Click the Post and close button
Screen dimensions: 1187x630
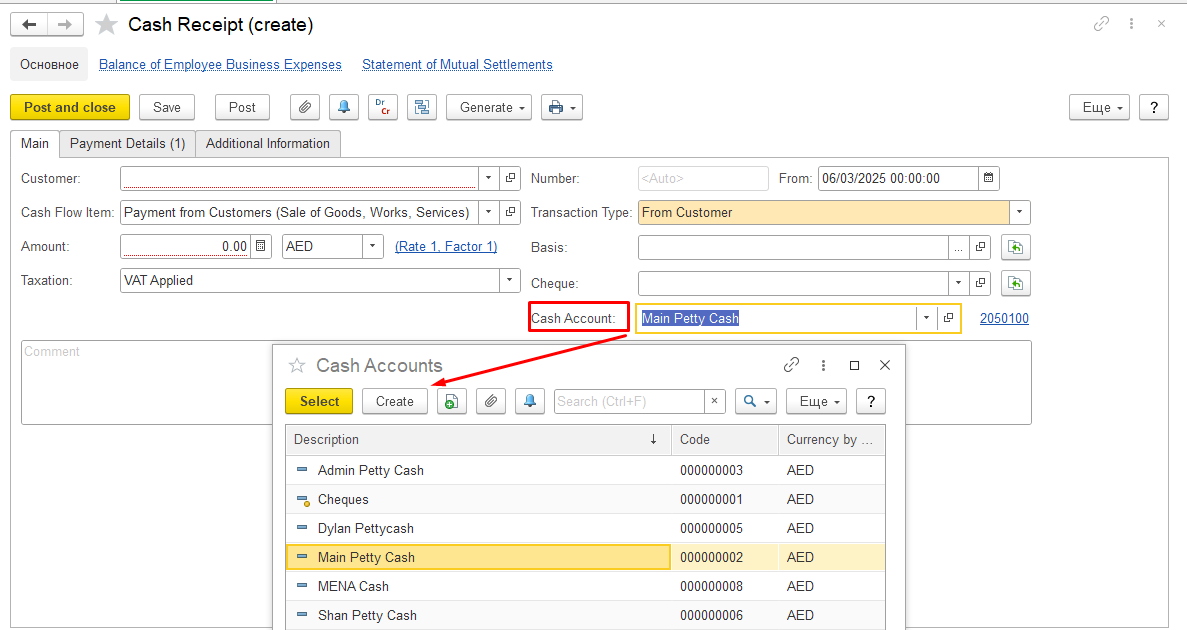click(70, 108)
